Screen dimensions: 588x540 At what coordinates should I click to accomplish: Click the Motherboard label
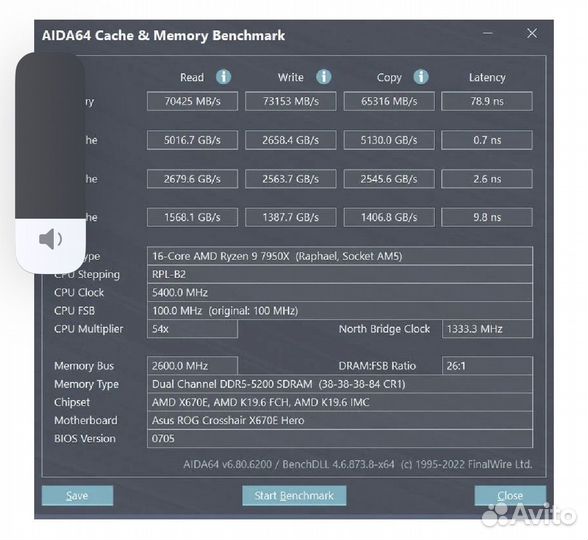[x=86, y=420]
